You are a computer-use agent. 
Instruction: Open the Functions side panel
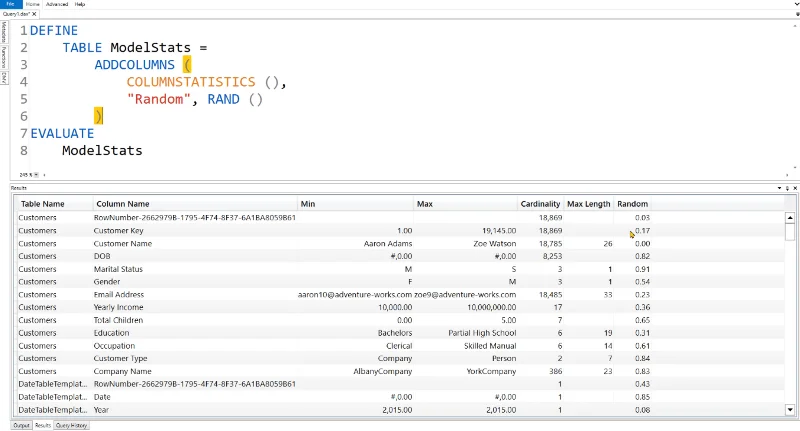(4, 57)
